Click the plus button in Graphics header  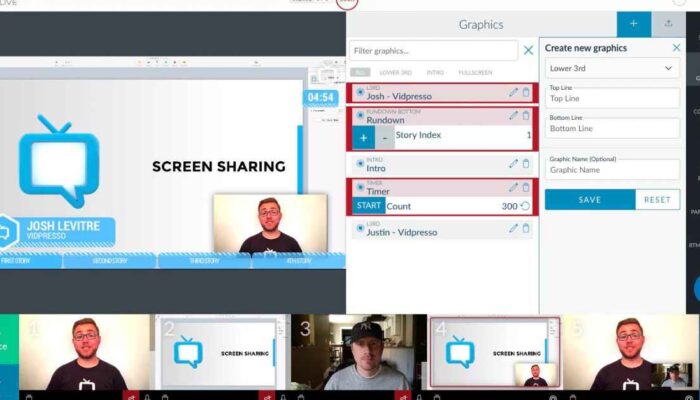[x=633, y=24]
